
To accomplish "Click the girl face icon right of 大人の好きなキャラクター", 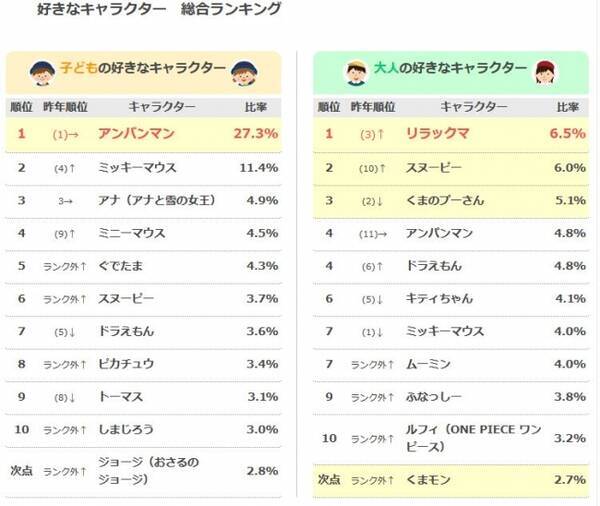I will (x=544, y=71).
